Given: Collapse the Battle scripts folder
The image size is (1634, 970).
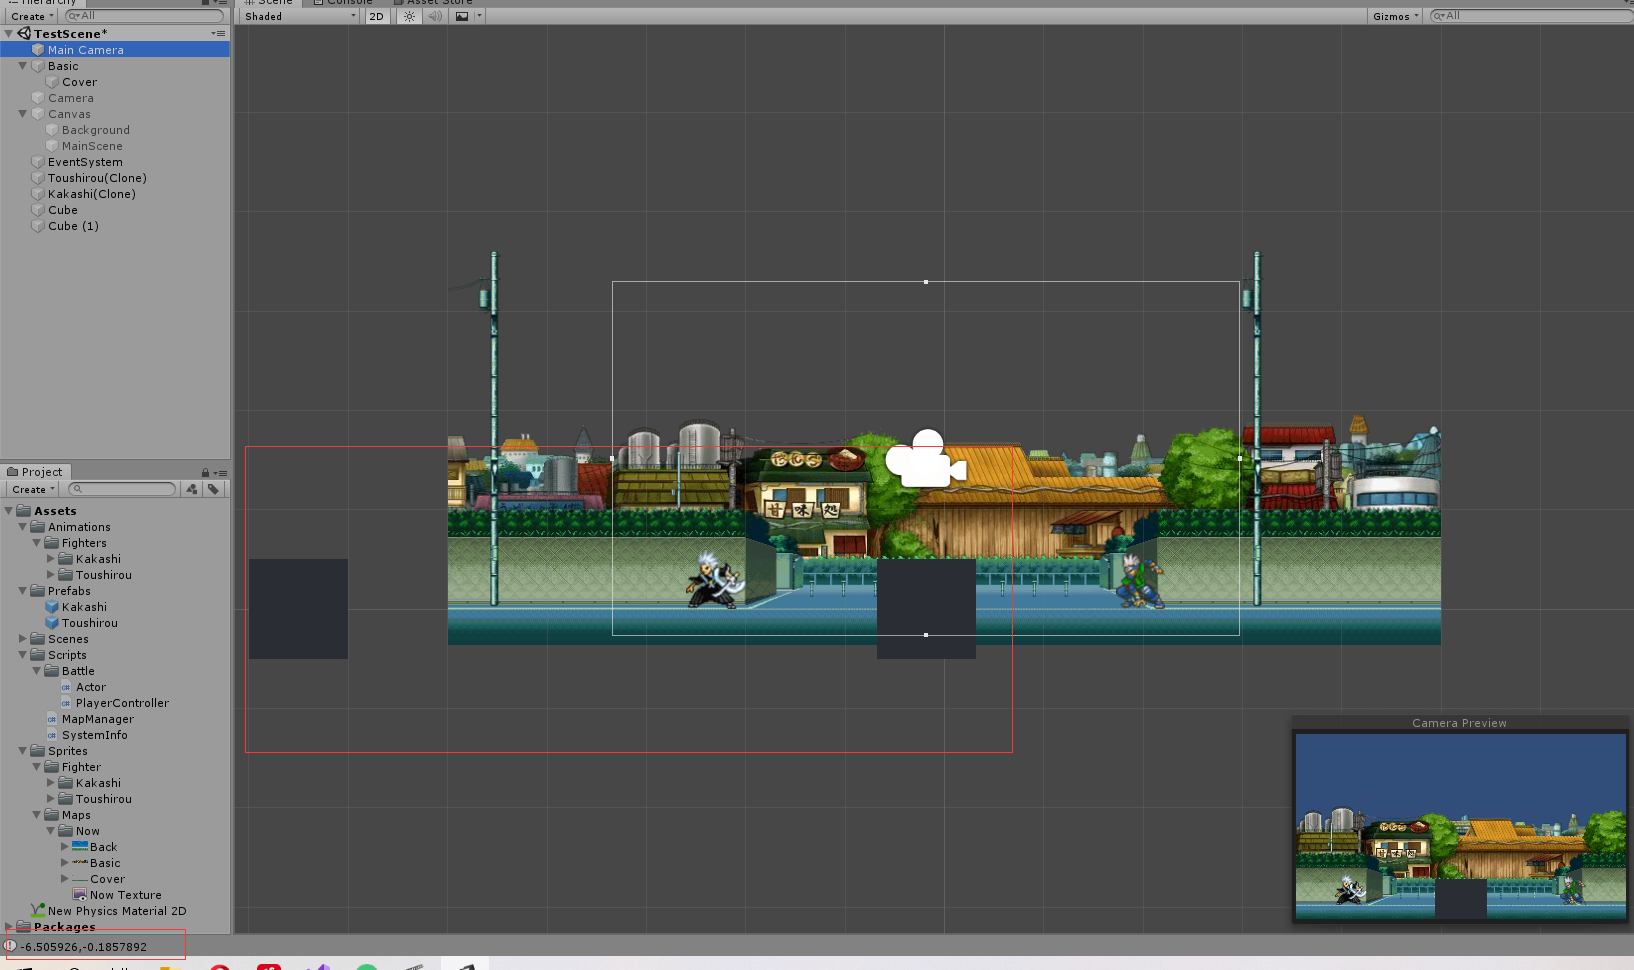Looking at the screenshot, I should coord(37,671).
